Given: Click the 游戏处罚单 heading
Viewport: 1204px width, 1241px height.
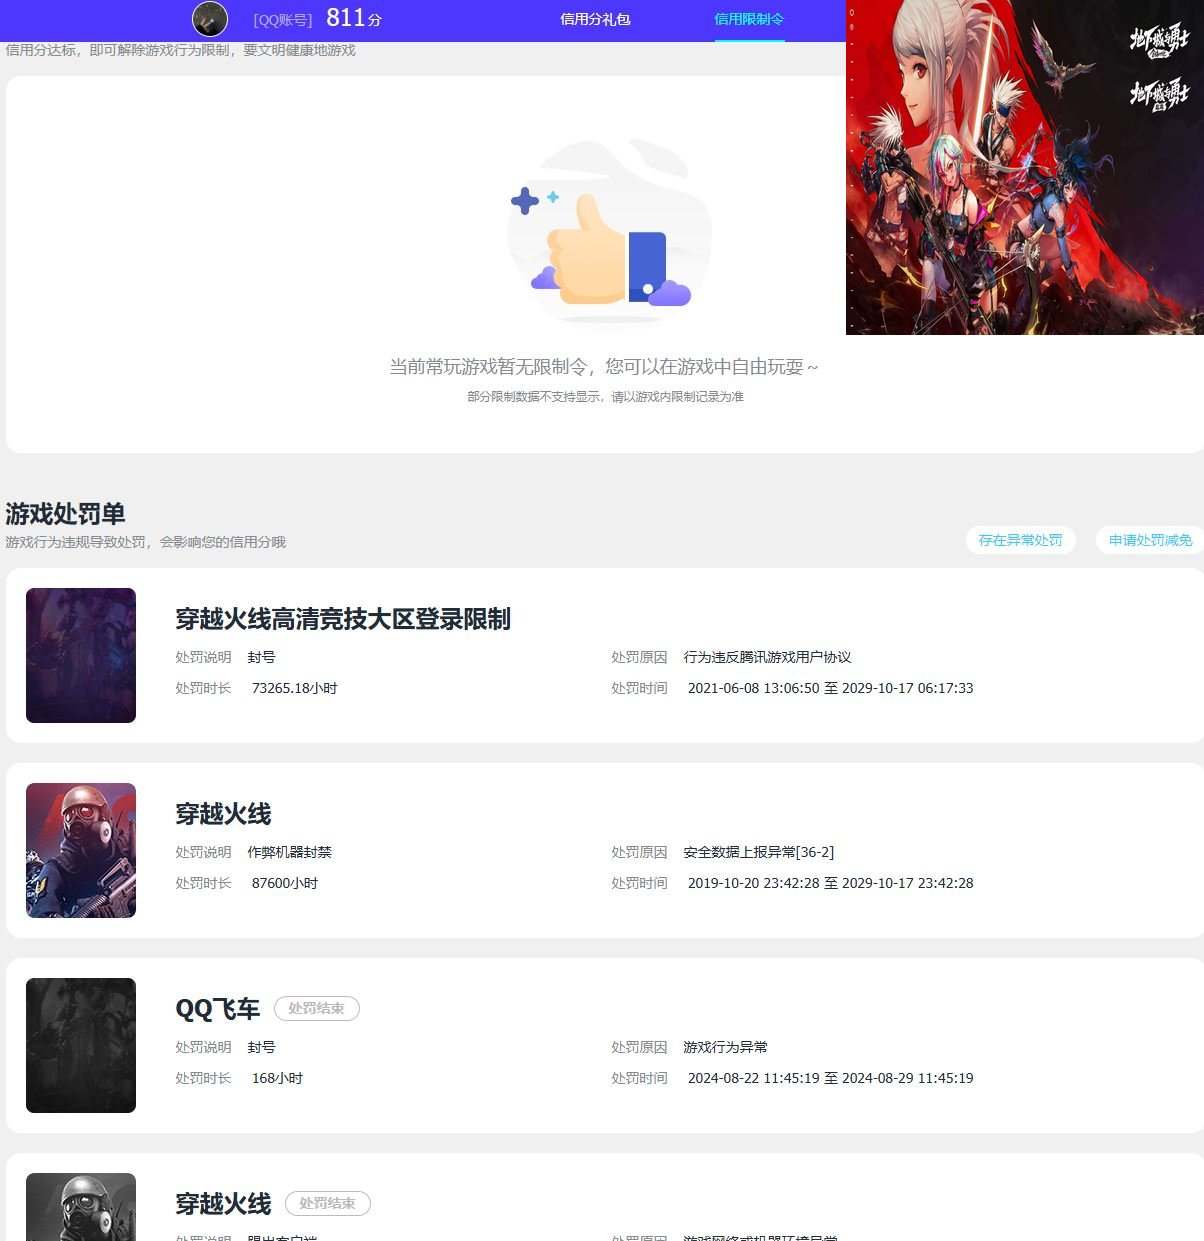Looking at the screenshot, I should [65, 514].
